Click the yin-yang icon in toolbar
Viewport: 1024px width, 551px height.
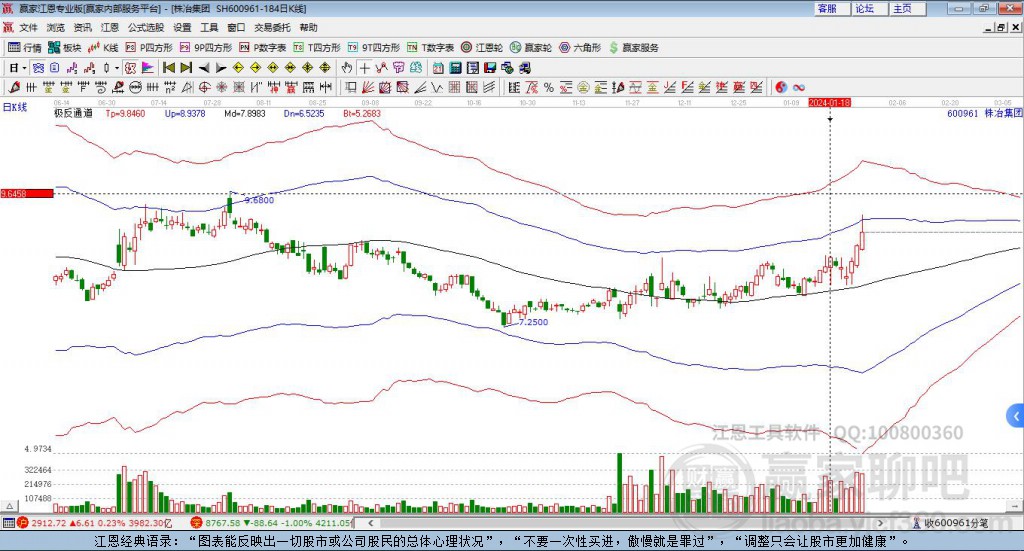tap(781, 87)
